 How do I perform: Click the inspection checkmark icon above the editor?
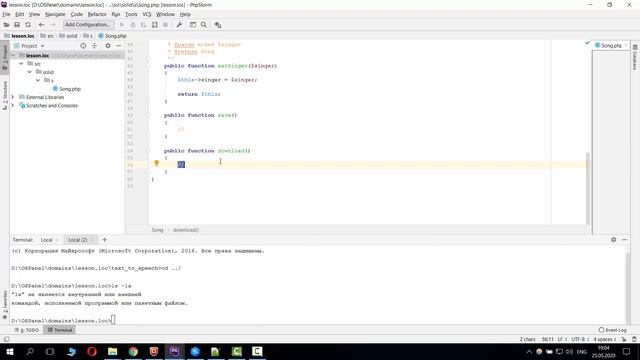pos(587,43)
